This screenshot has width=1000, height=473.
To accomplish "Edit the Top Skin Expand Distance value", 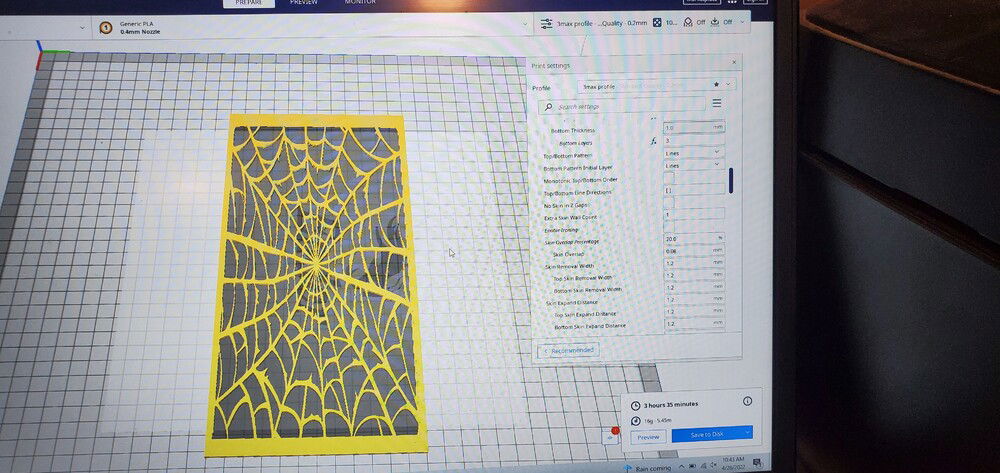I will (693, 311).
